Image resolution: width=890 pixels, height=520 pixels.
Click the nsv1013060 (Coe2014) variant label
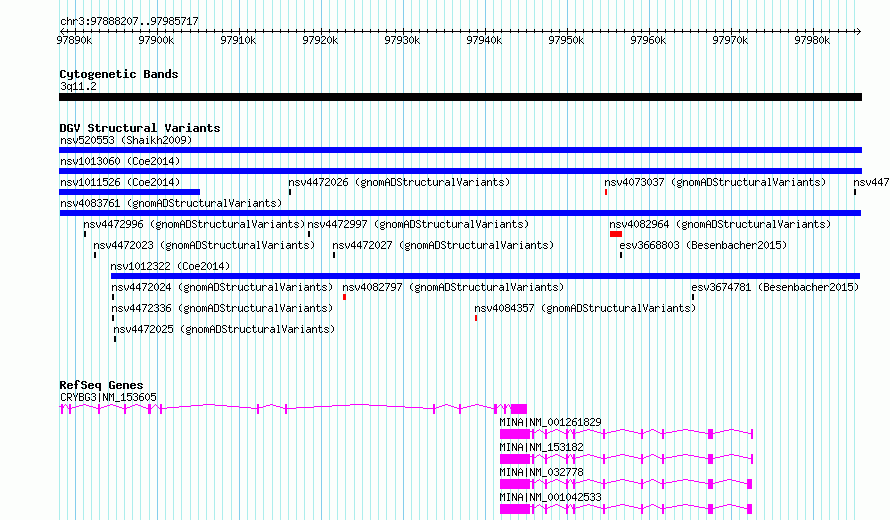[120, 161]
